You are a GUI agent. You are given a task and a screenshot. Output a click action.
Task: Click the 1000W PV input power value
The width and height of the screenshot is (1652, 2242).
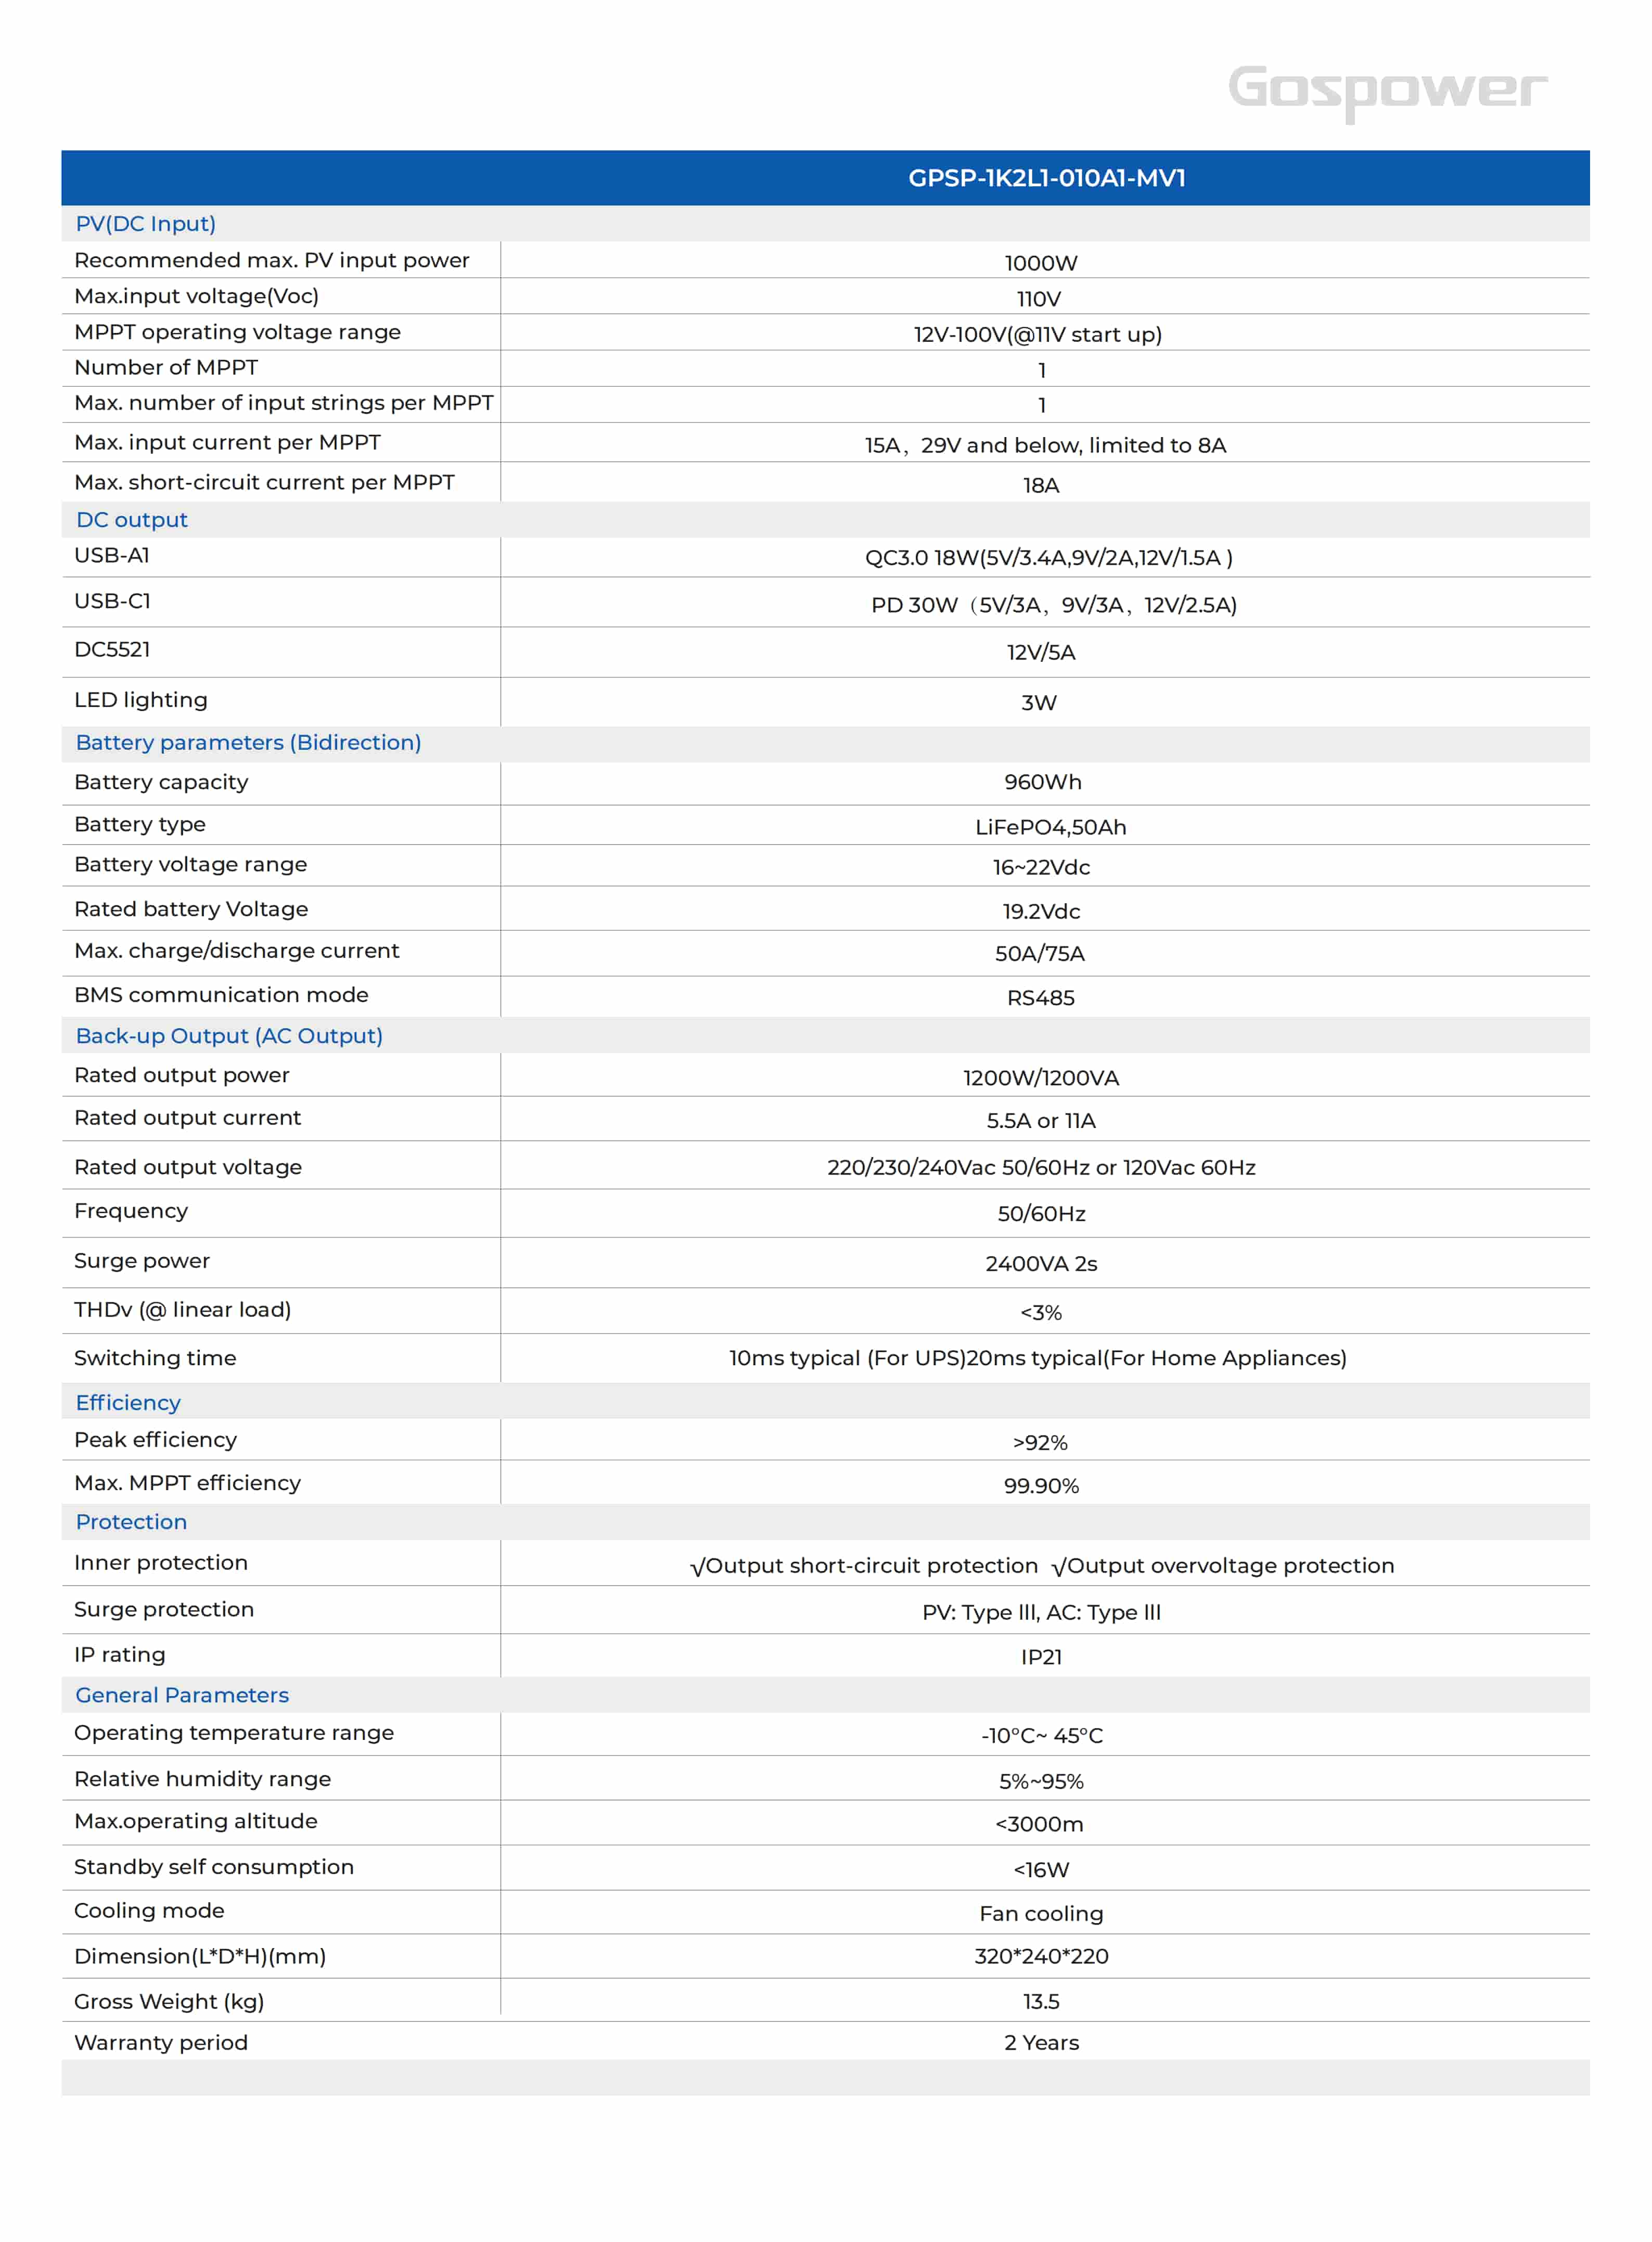coord(1041,263)
